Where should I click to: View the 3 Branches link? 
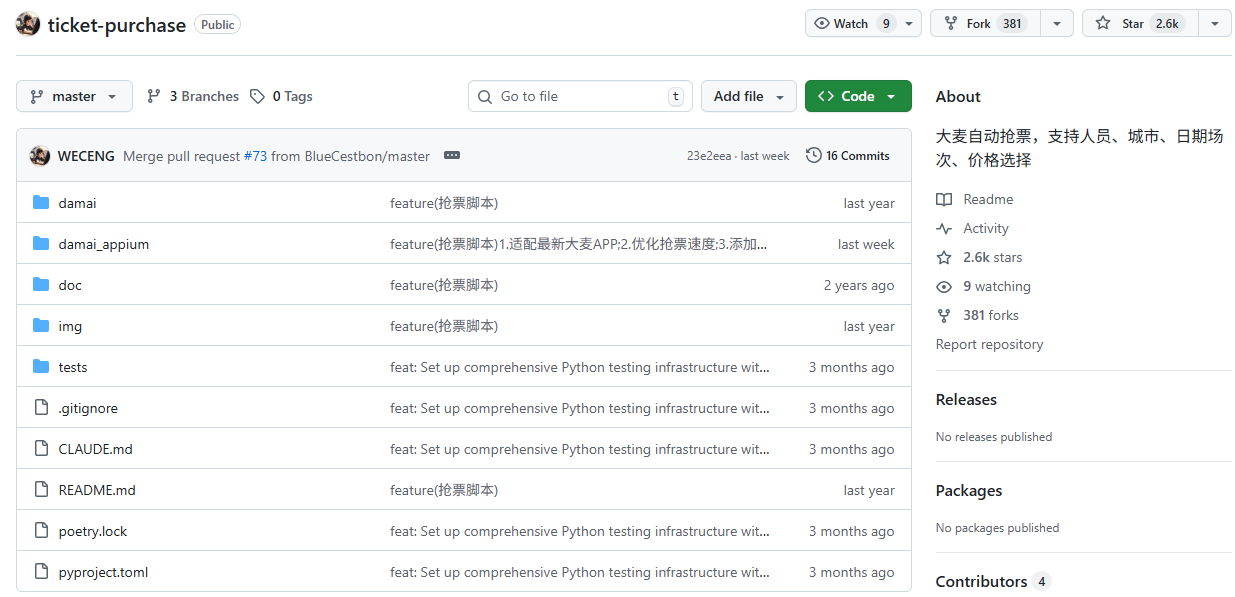(193, 96)
